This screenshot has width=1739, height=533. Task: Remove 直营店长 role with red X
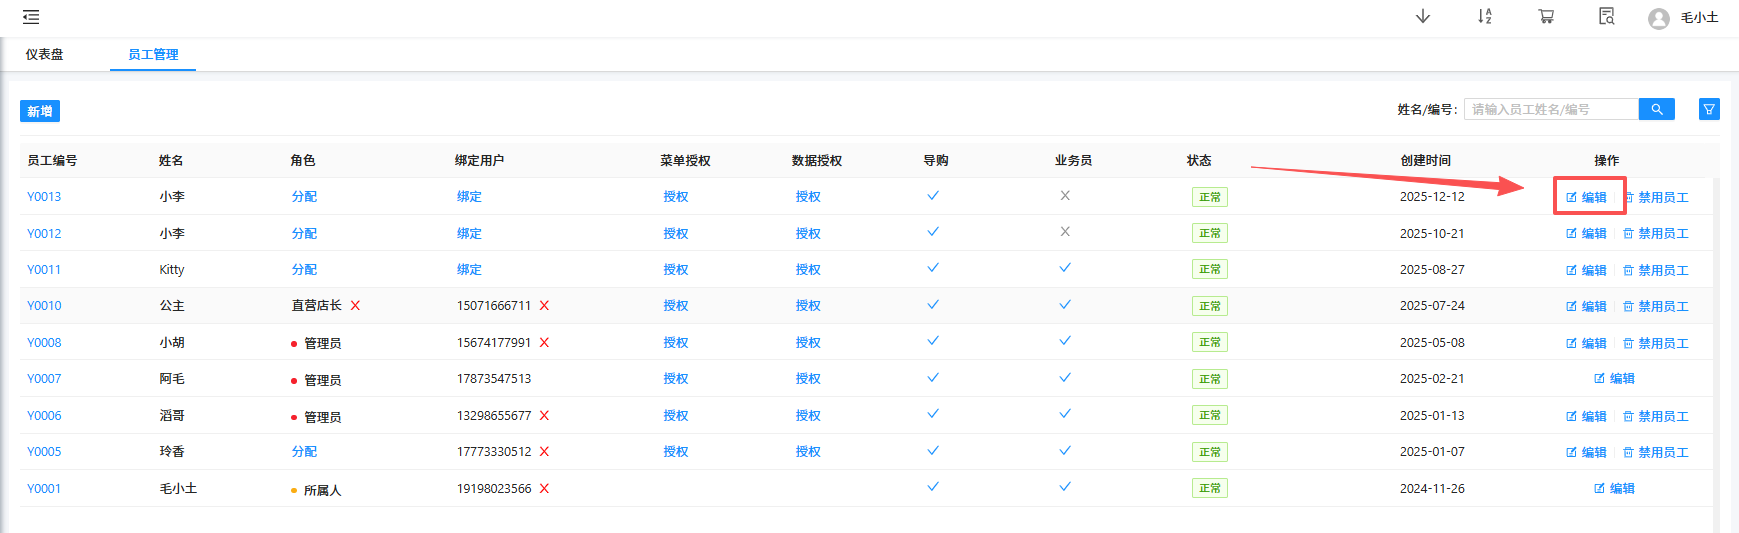(x=355, y=306)
